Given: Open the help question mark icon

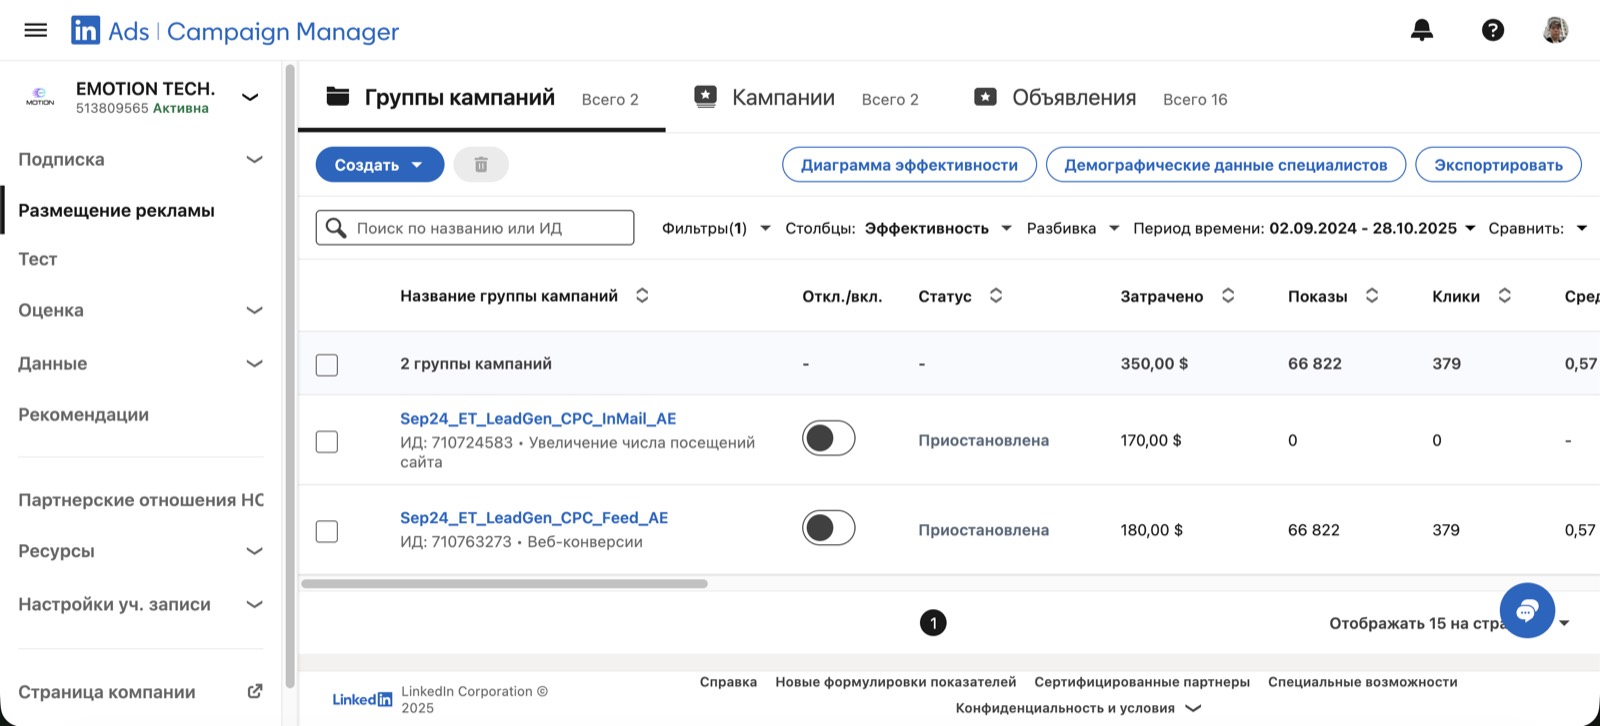Looking at the screenshot, I should (1493, 30).
